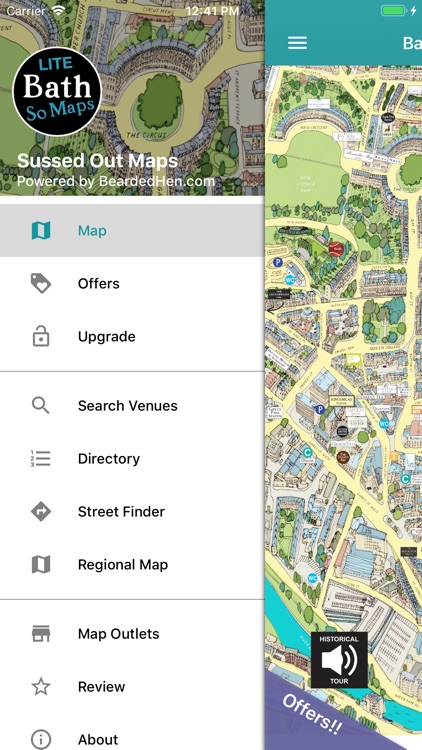This screenshot has height=750, width=422.
Task: Tap the hamburger menu icon
Action: coord(297,43)
